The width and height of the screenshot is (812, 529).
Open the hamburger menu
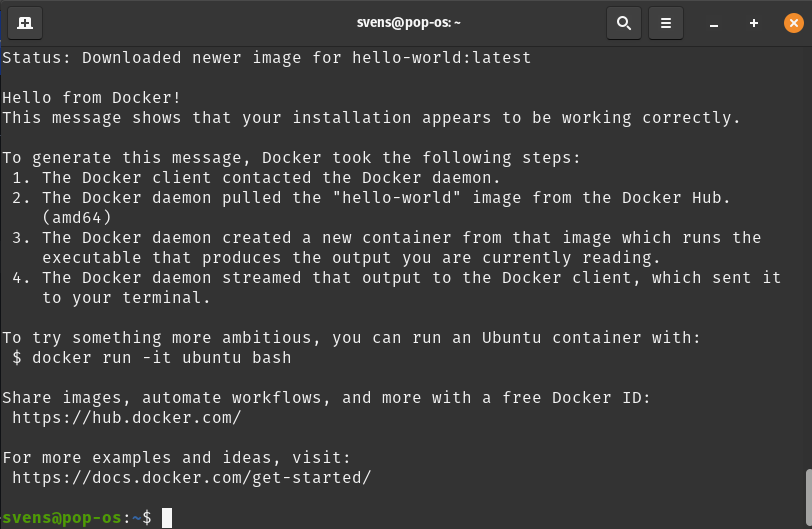point(665,23)
